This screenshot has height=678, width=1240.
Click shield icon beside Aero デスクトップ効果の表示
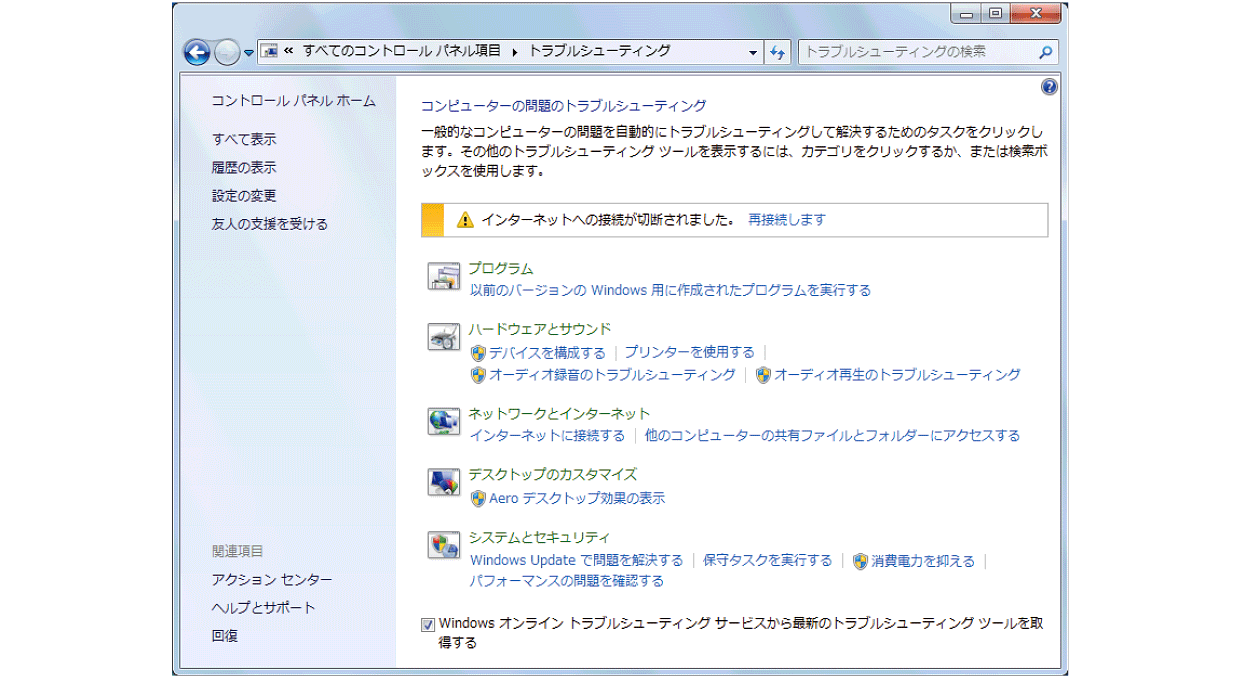coord(478,498)
